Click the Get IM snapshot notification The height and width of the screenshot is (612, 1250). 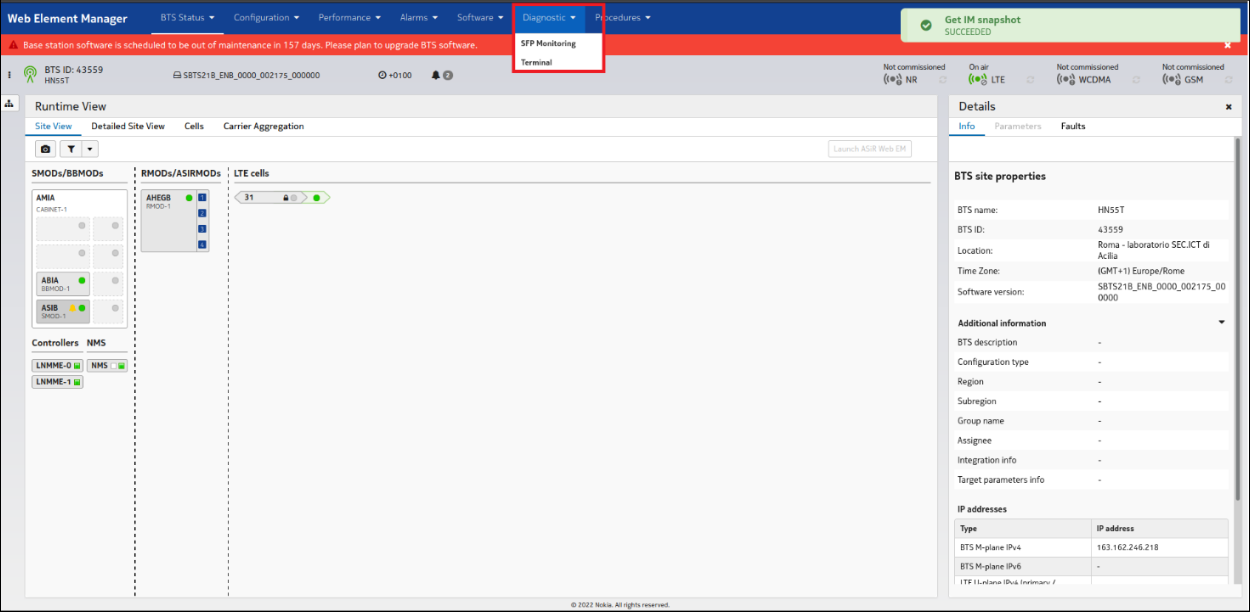(x=1069, y=25)
